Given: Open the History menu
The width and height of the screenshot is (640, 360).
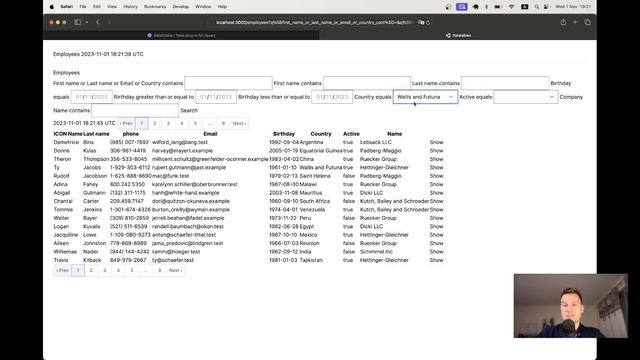Looking at the screenshot, I should [x=131, y=7].
